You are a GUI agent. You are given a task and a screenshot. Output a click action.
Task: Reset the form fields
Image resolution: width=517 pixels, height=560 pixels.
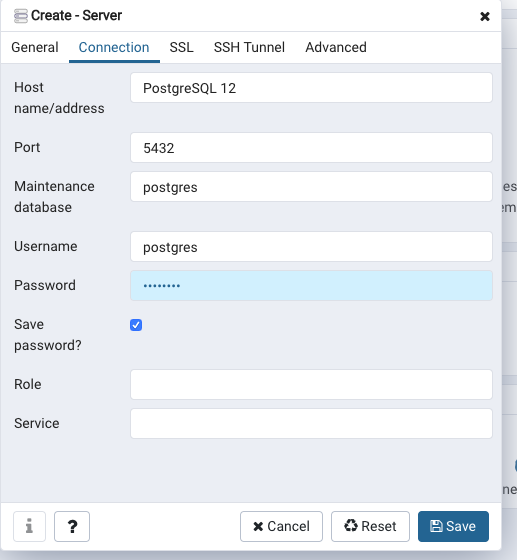(x=370, y=526)
